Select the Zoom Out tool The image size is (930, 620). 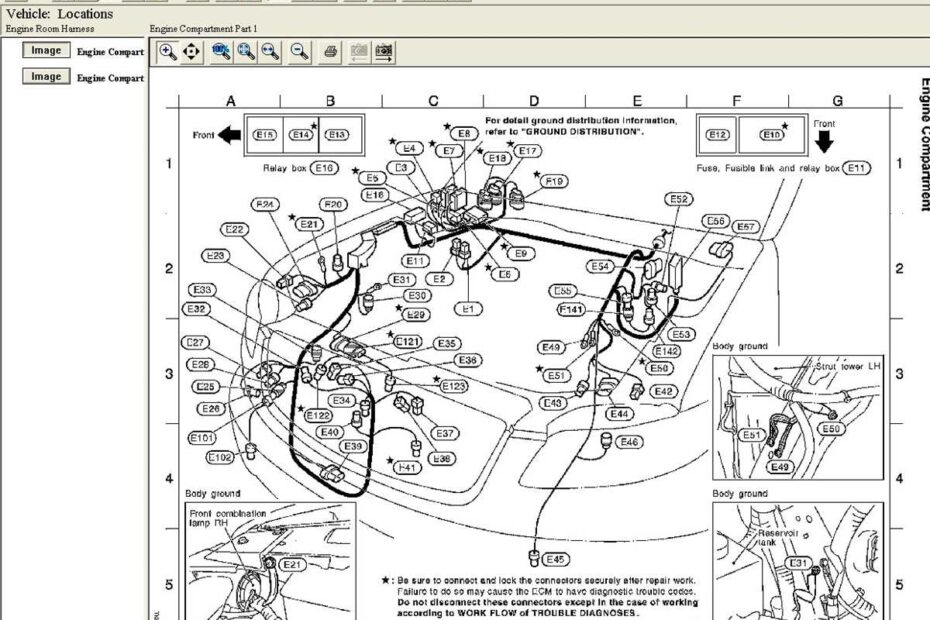tap(299, 52)
